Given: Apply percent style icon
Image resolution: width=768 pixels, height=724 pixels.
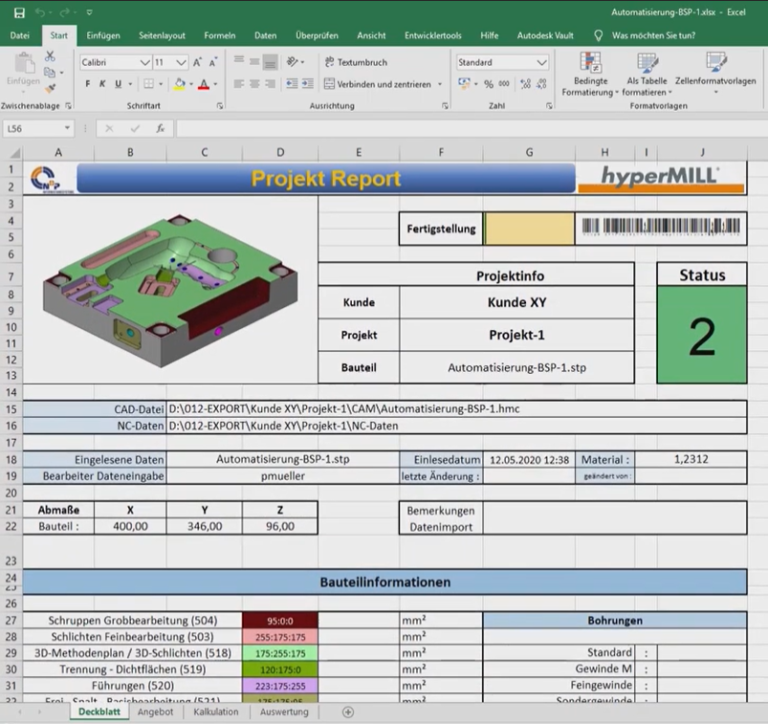Looking at the screenshot, I should click(488, 84).
